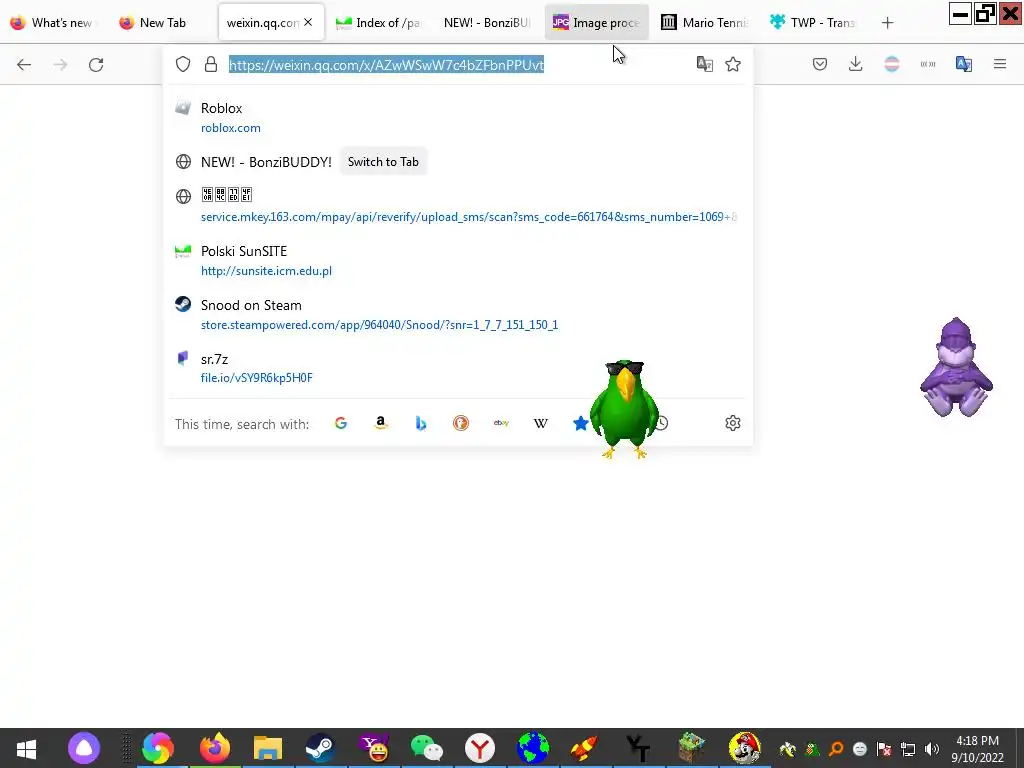Search in History with clock icon
Viewport: 1024px width, 768px height.
click(661, 423)
